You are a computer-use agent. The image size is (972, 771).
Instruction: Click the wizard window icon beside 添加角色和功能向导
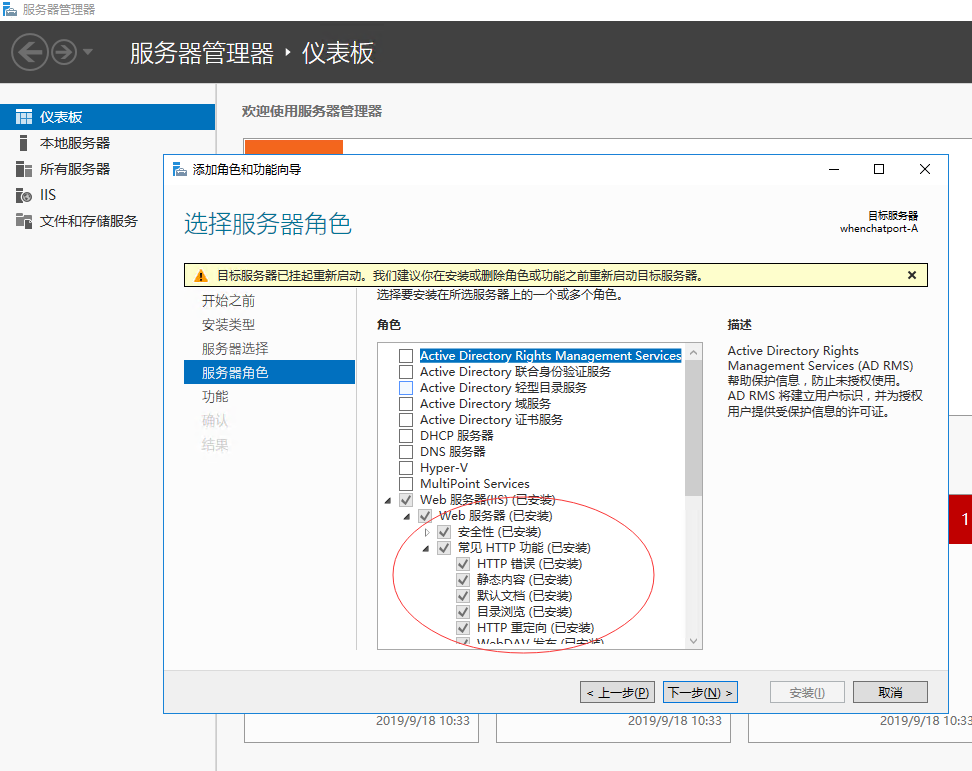pyautogui.click(x=180, y=169)
